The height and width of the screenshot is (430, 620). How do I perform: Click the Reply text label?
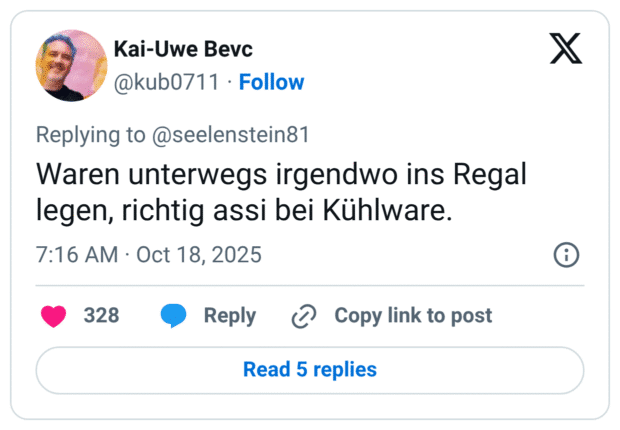[x=230, y=316]
